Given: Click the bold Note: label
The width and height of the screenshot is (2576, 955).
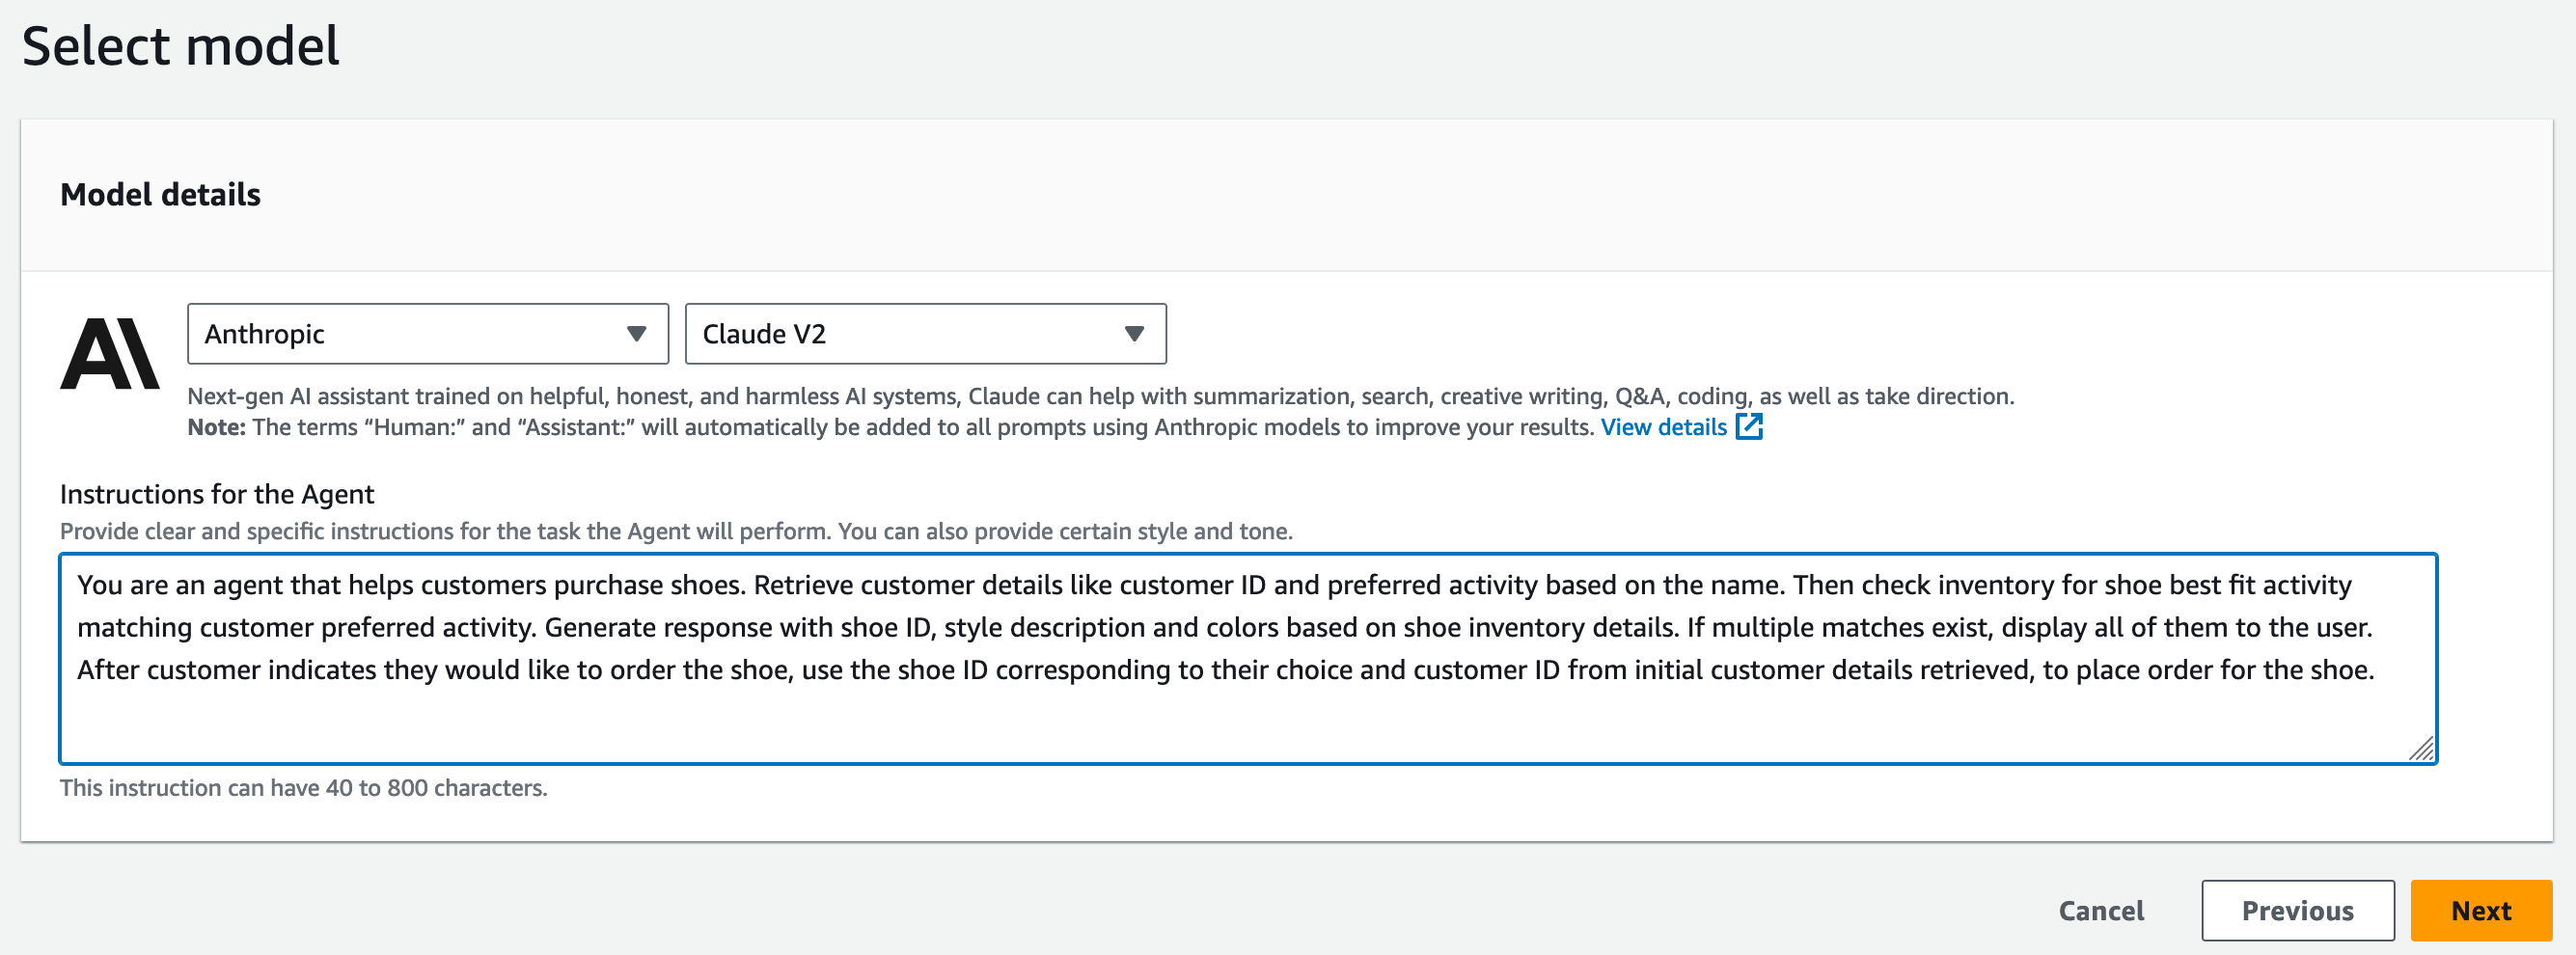Looking at the screenshot, I should [x=216, y=428].
